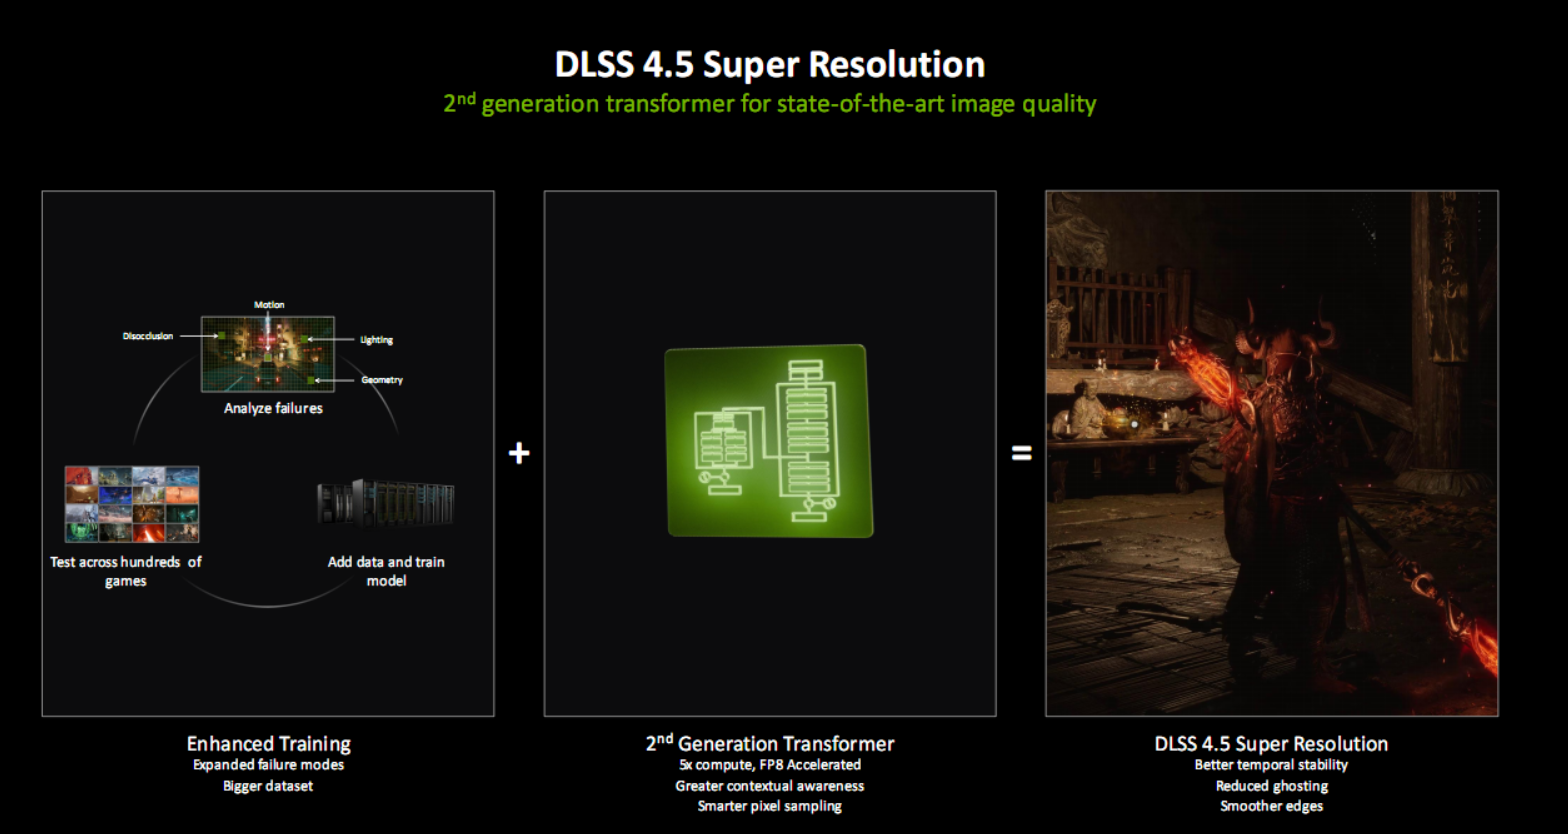
Task: Click the plus sign between panels
Action: click(x=518, y=453)
